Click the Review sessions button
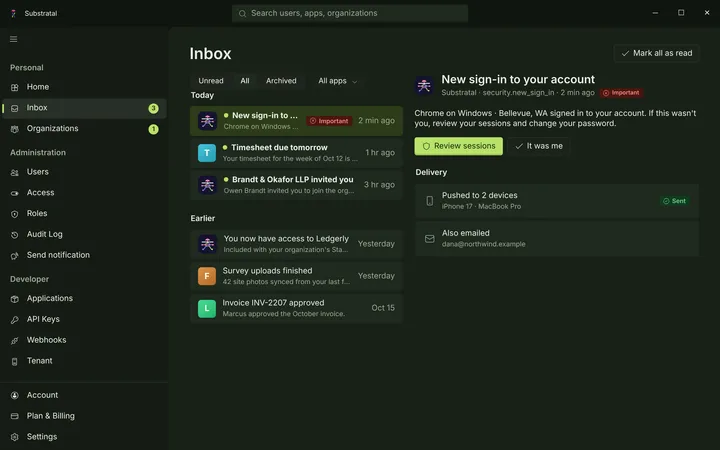This screenshot has height=450, width=720. pyautogui.click(x=458, y=146)
